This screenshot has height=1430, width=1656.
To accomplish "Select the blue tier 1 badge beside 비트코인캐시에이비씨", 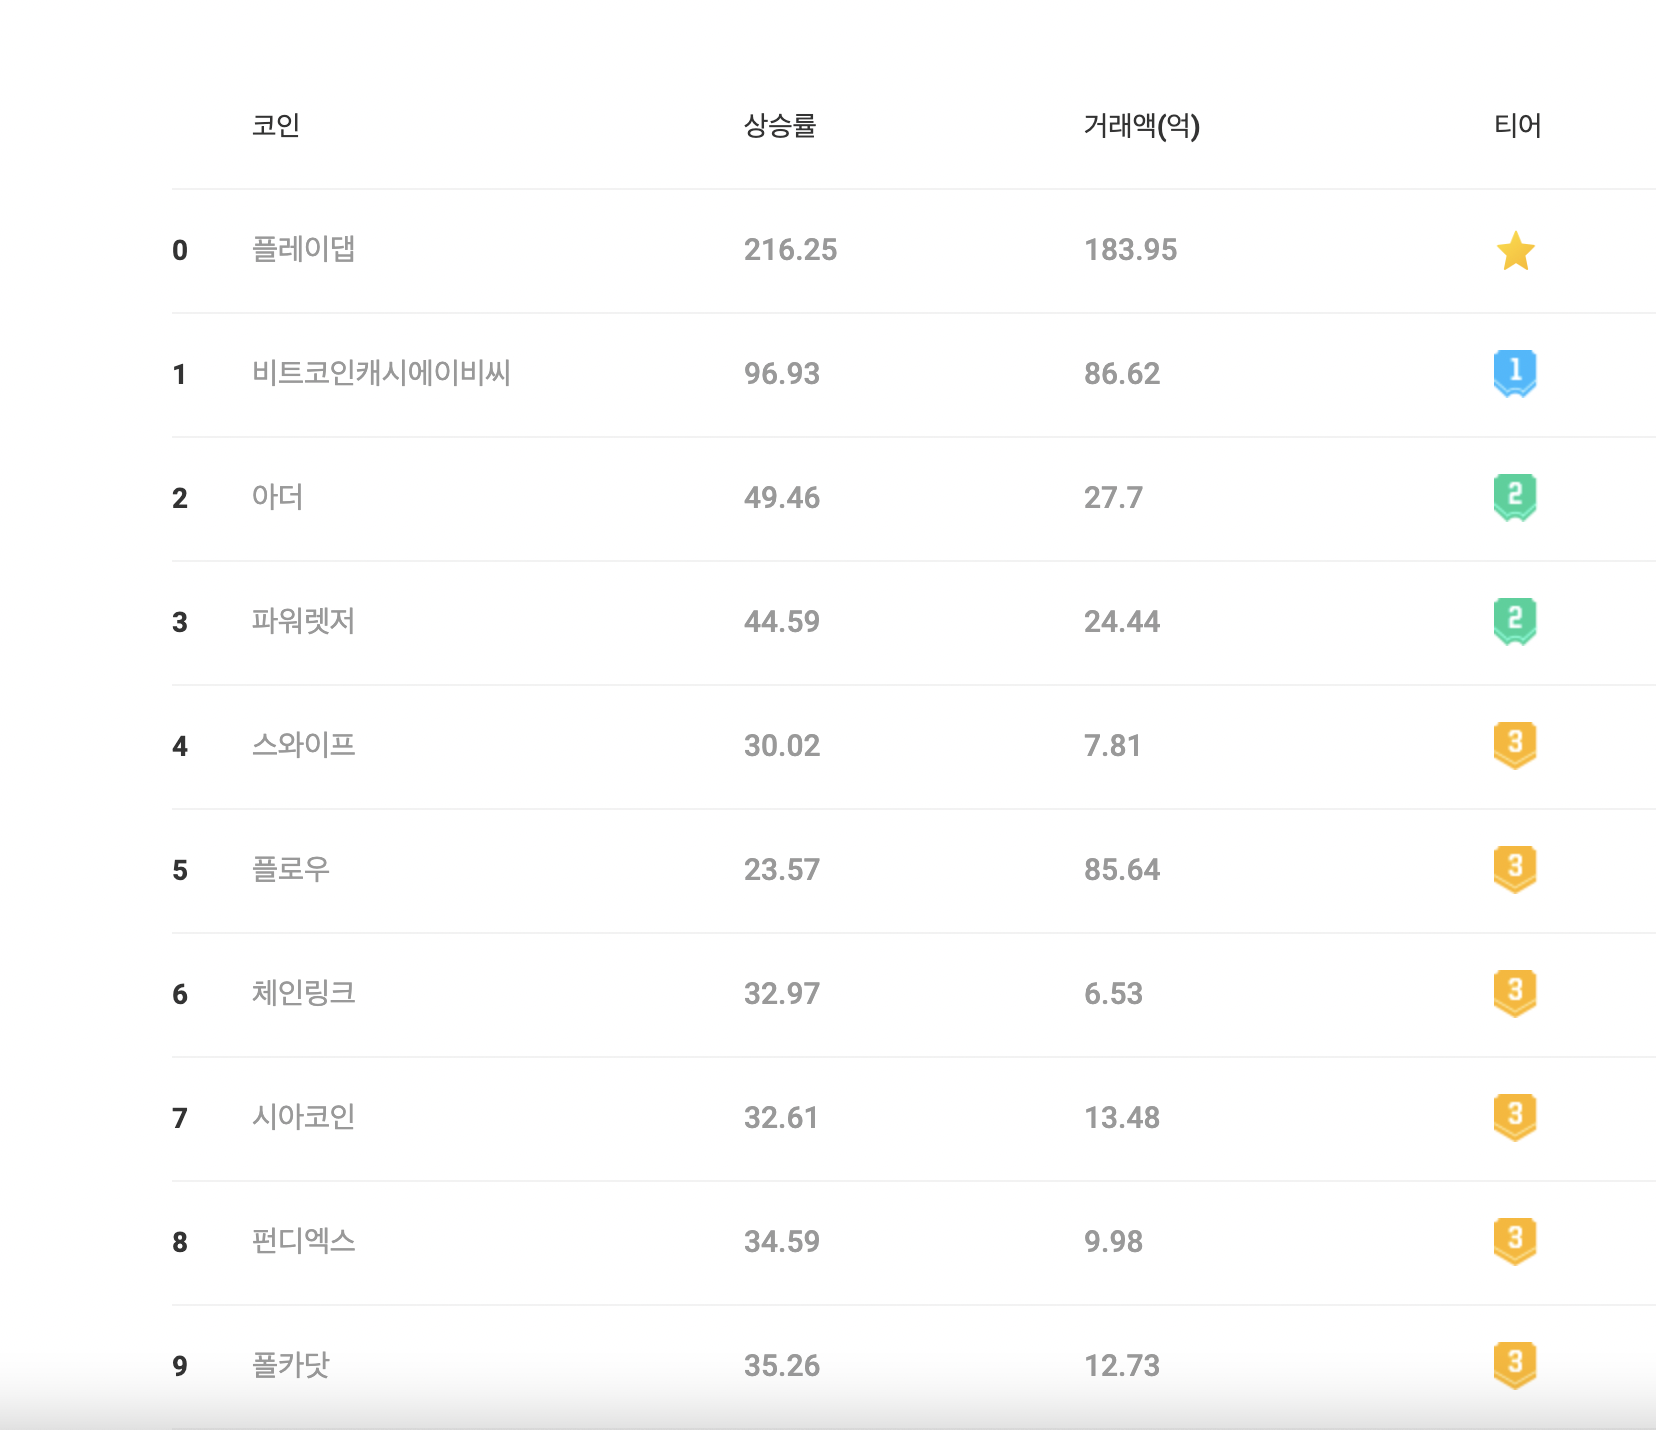I will (1514, 374).
